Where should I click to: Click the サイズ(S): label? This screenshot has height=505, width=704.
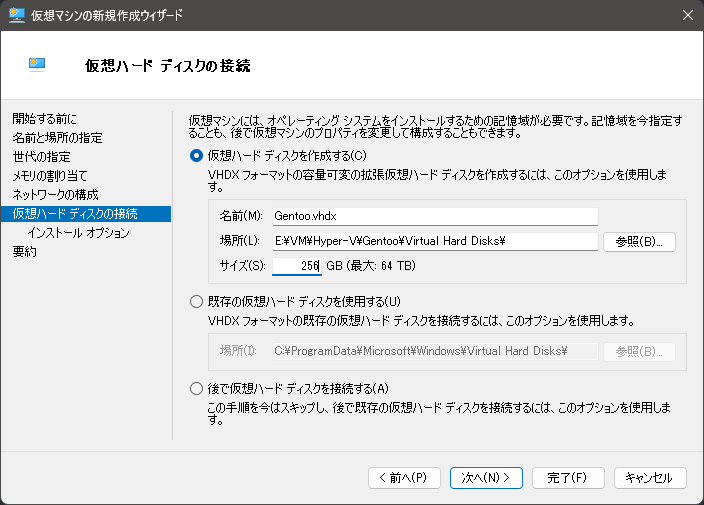click(x=242, y=266)
